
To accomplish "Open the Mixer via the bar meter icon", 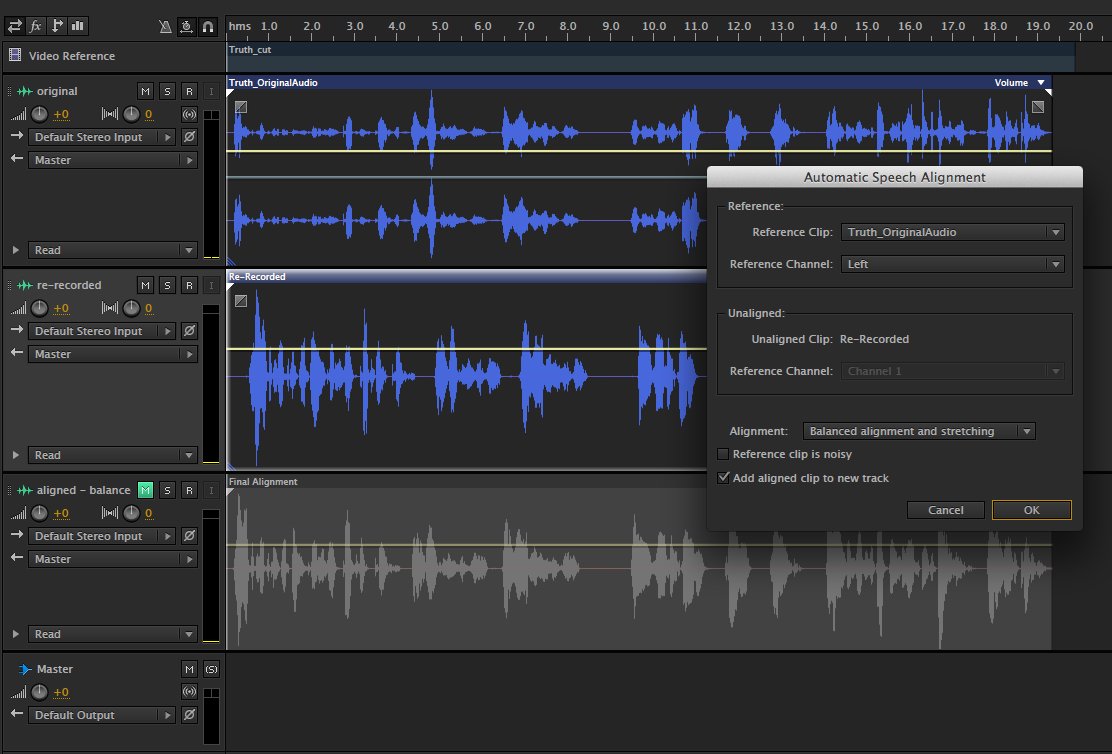I will 78,26.
